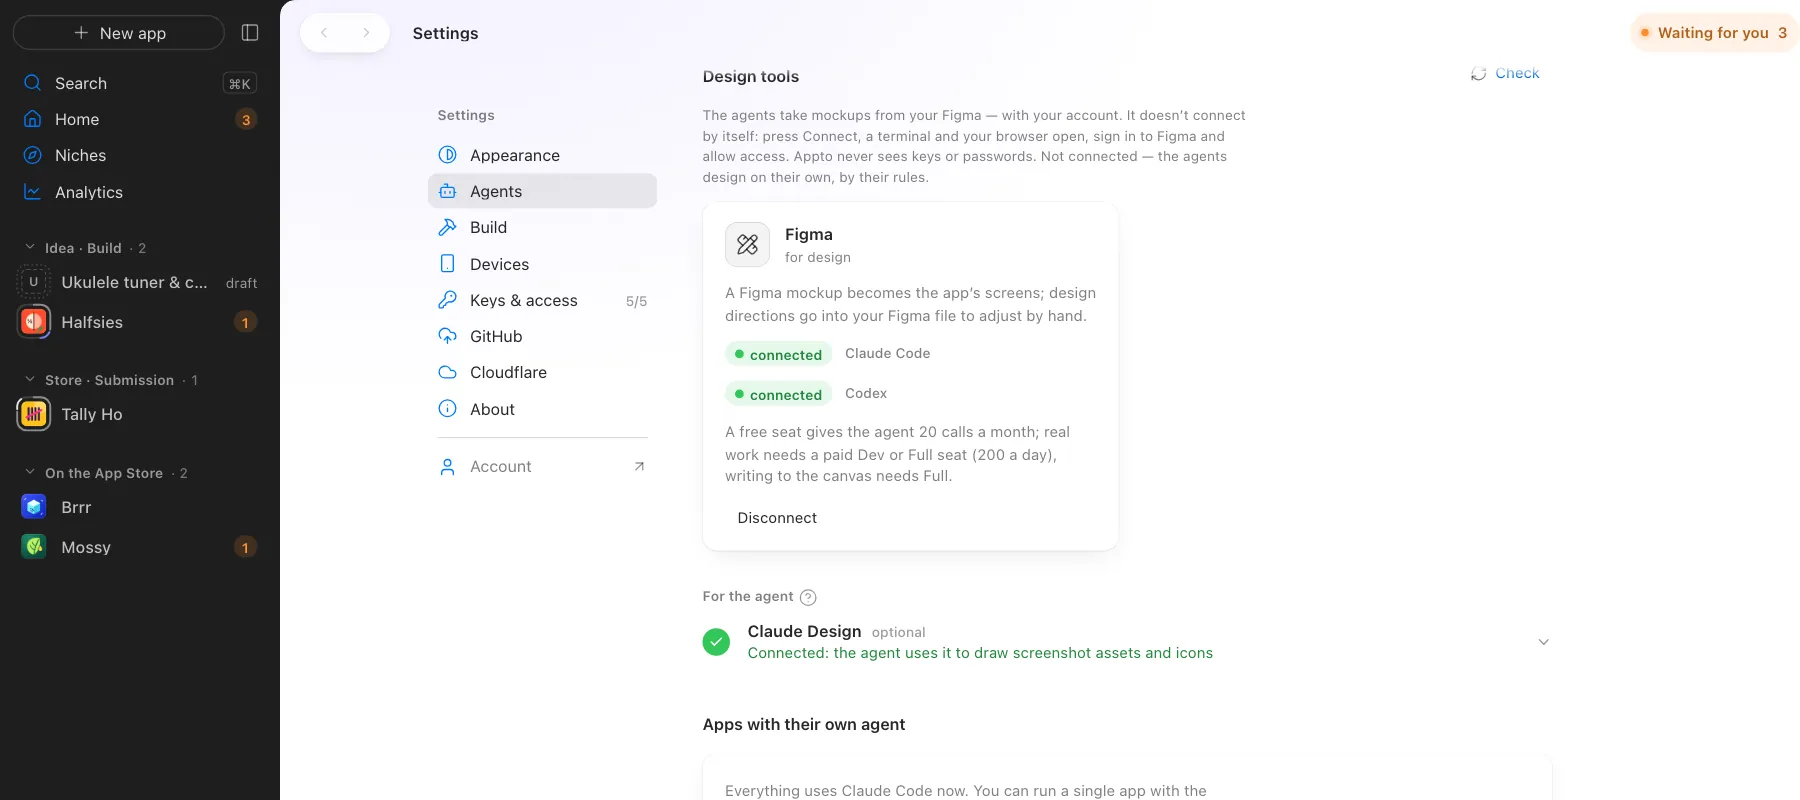Go to Home in the sidebar

point(140,119)
